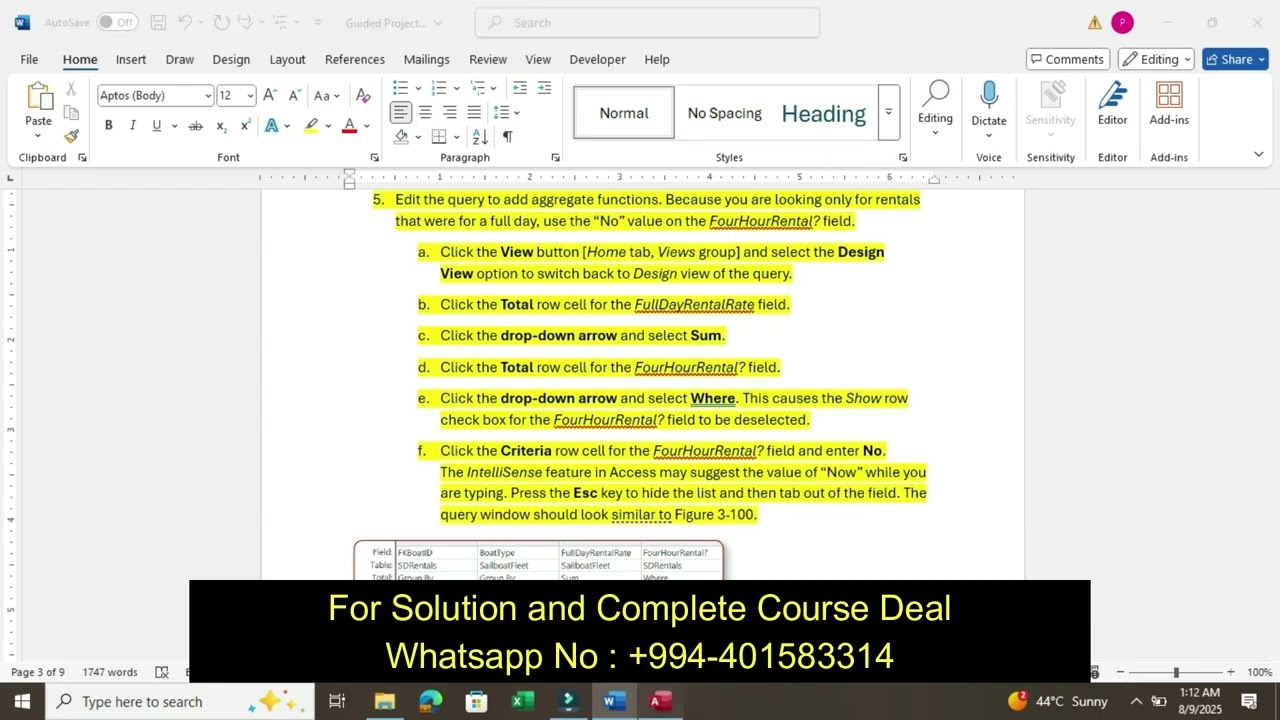The image size is (1280, 720).
Task: Switch to the References tab
Action: (x=355, y=59)
